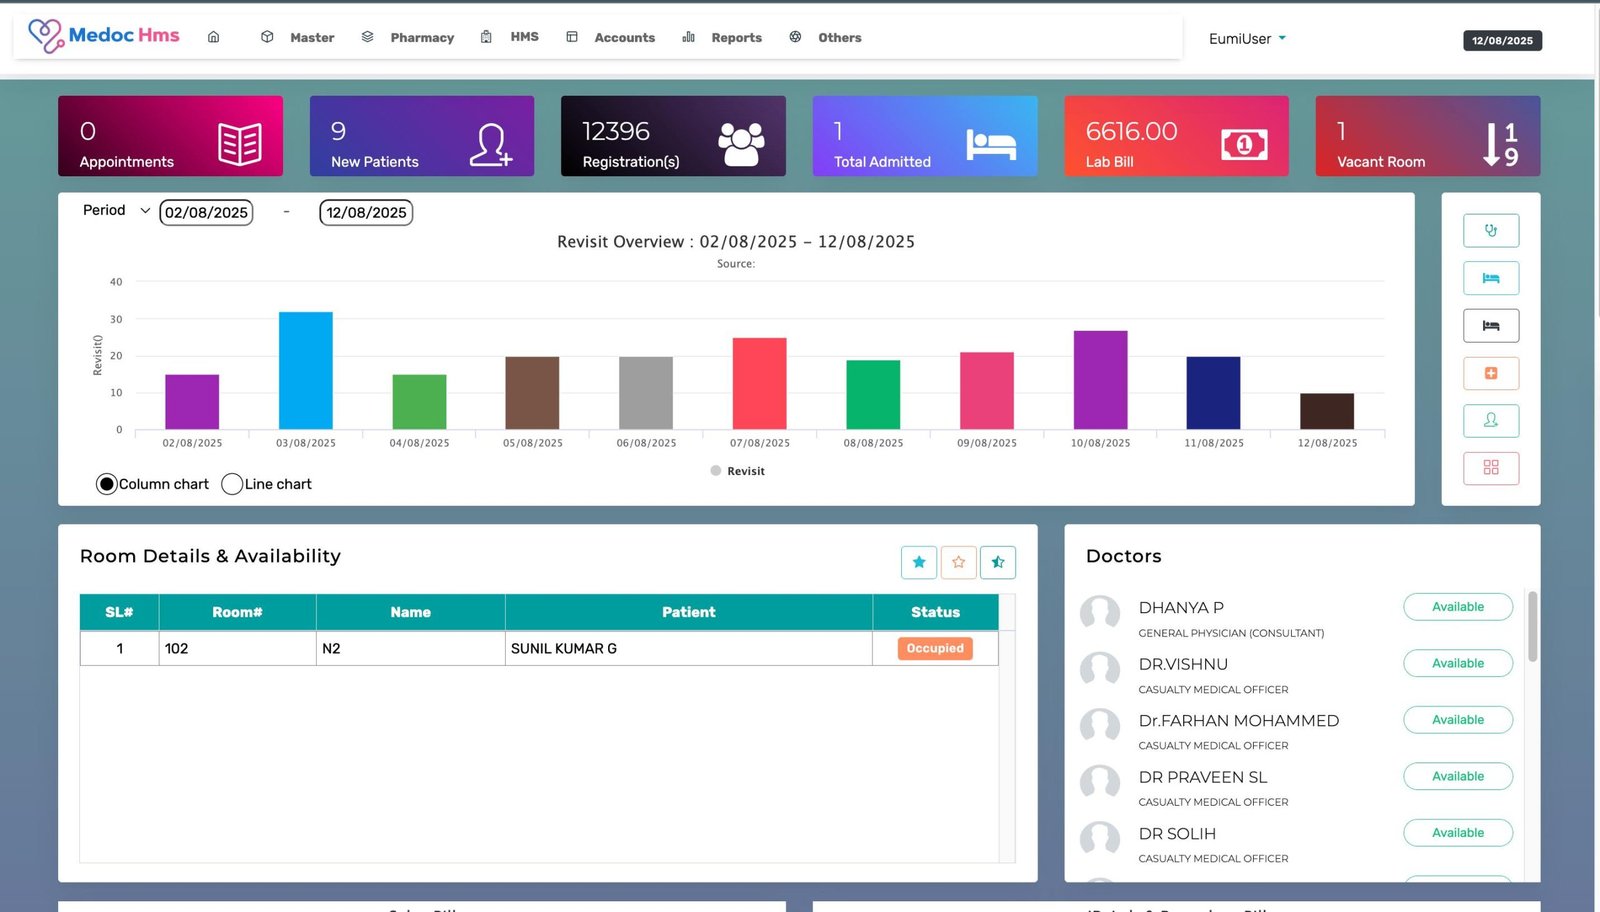Toggle the Revisit legend series

738,471
